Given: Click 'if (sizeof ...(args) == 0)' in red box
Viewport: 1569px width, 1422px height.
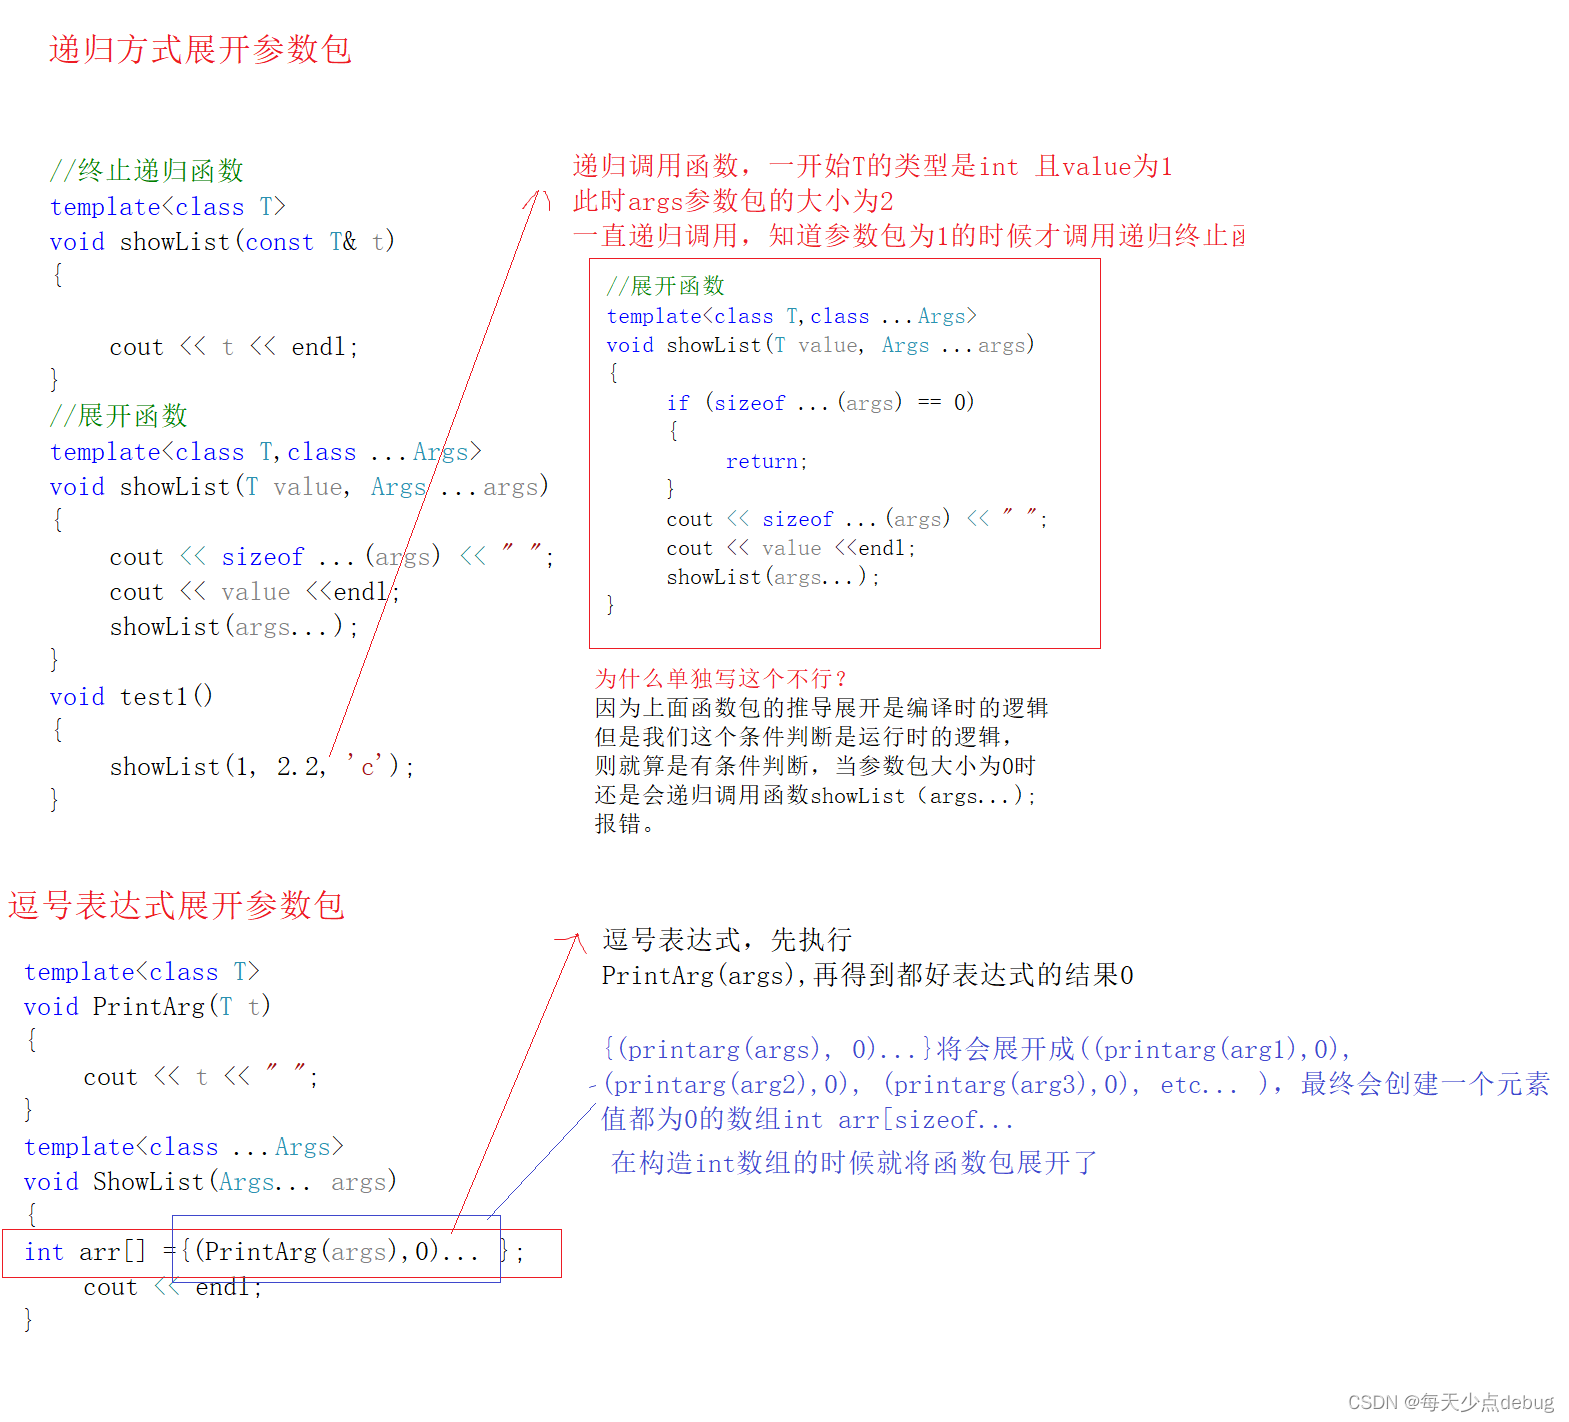Looking at the screenshot, I should [820, 403].
